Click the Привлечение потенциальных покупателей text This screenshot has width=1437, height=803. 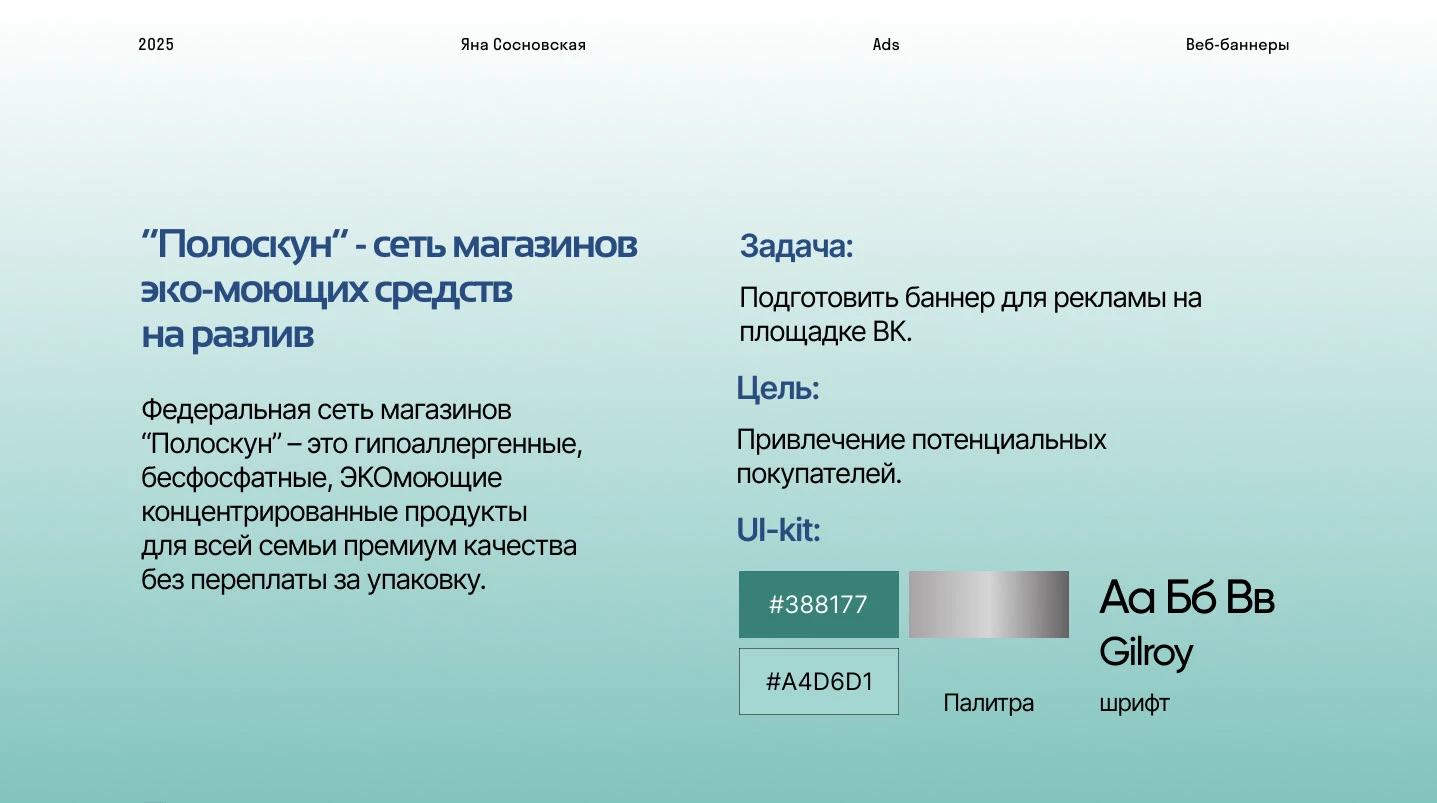click(x=921, y=457)
